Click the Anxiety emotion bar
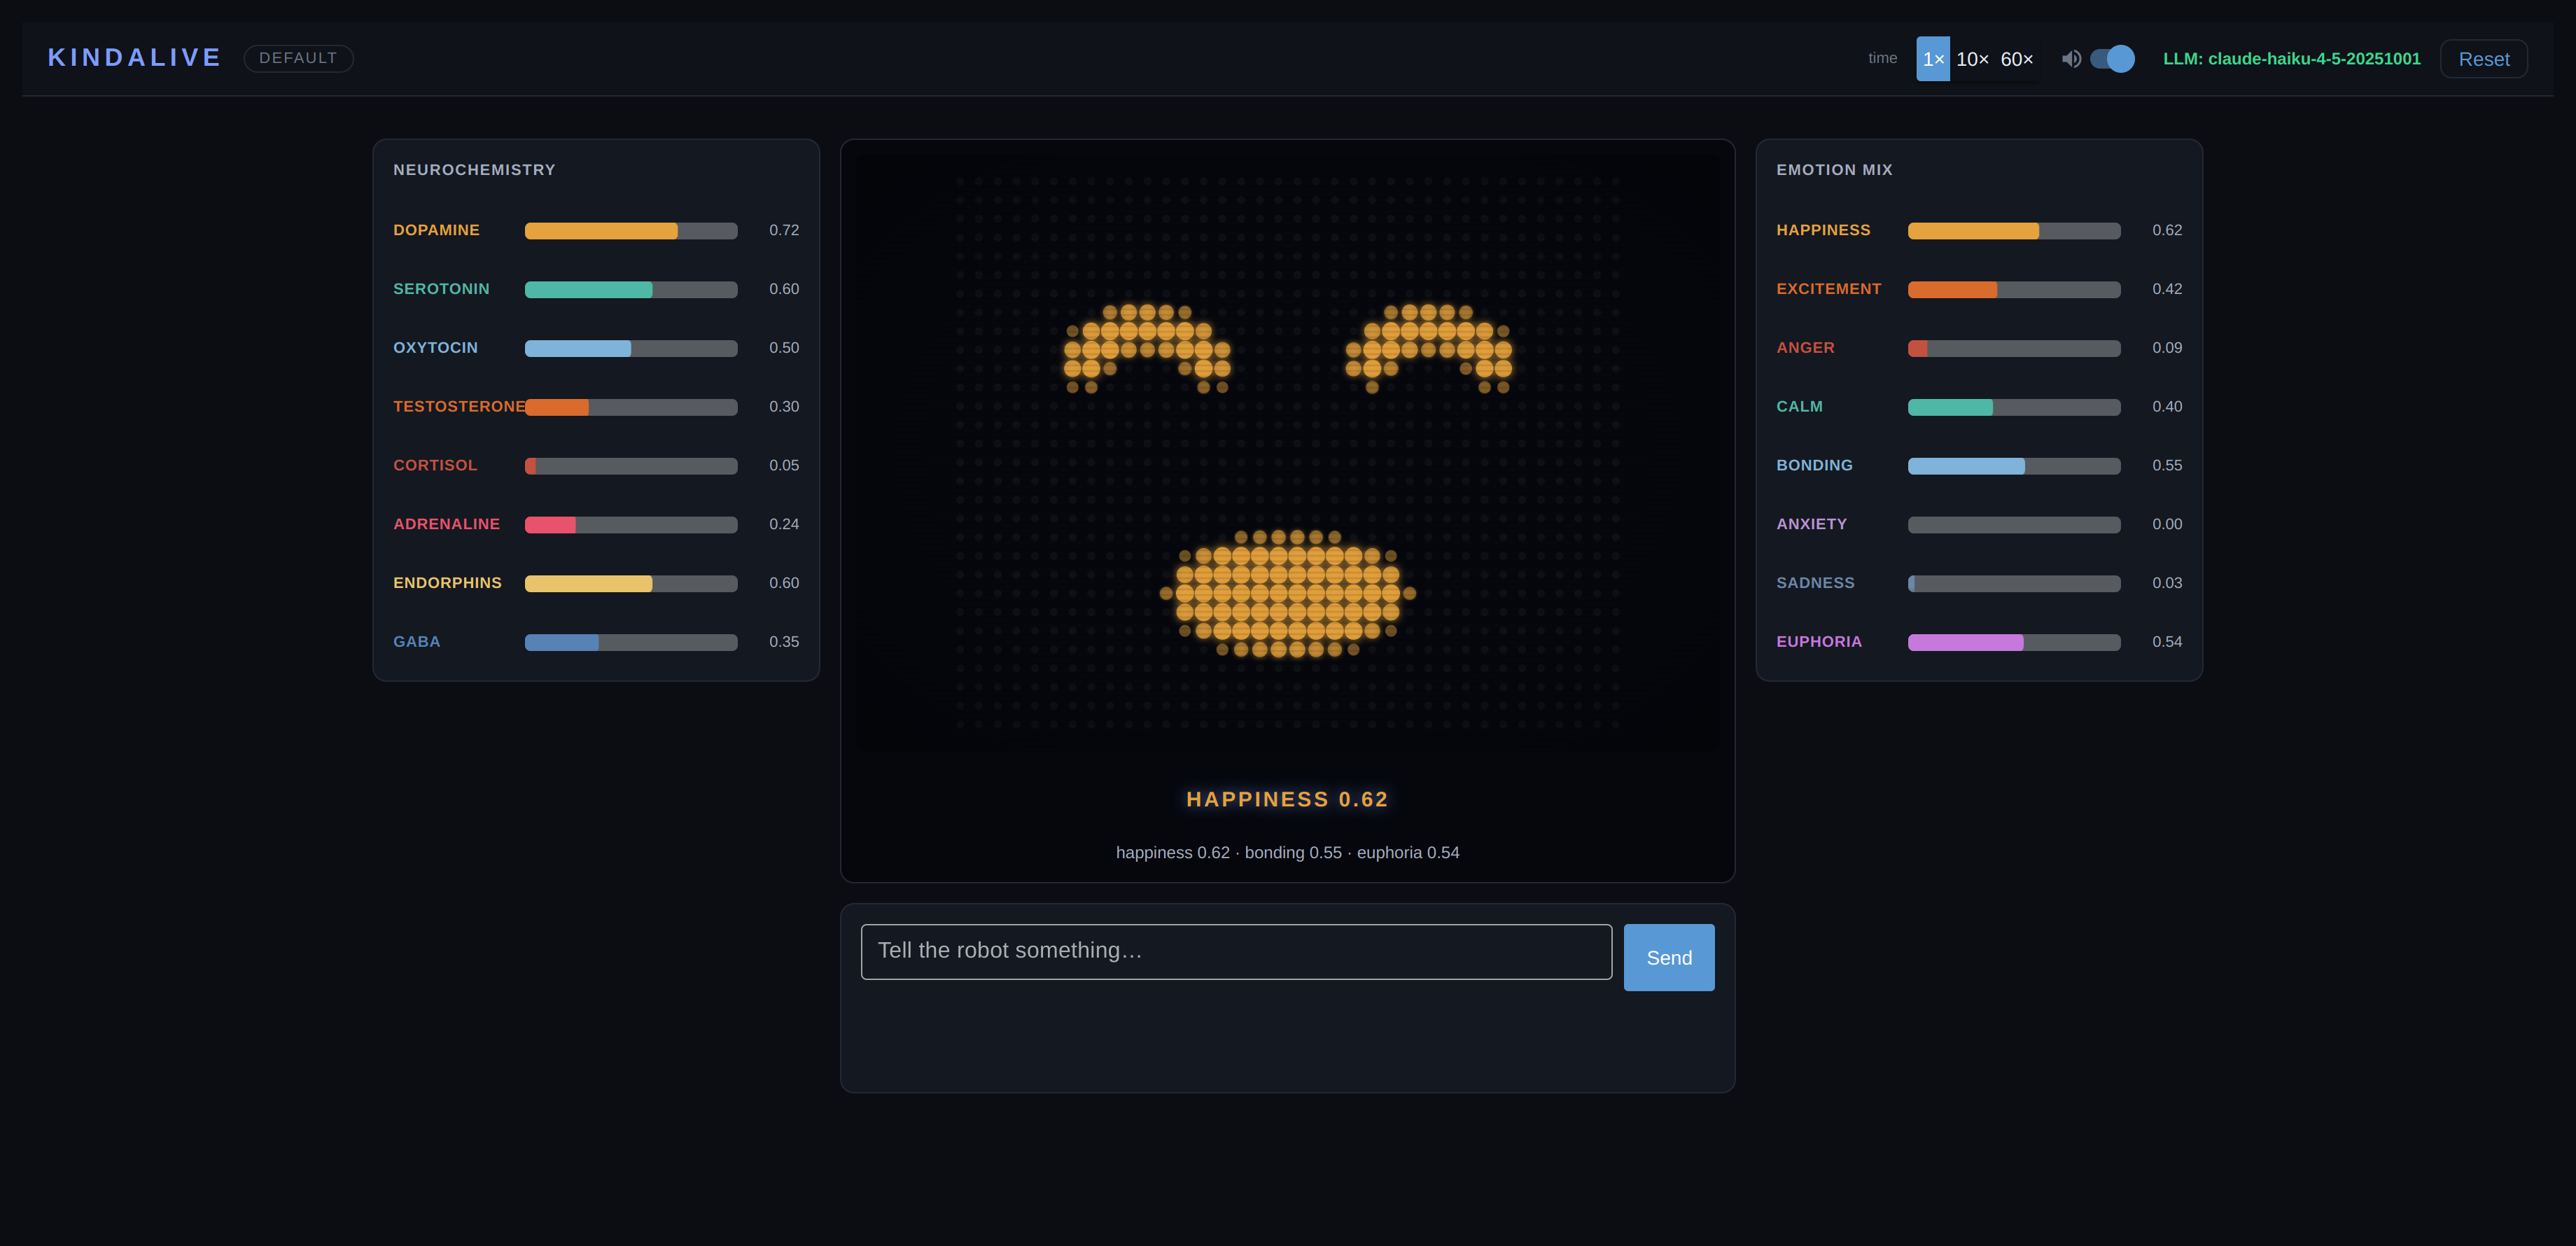The image size is (2576, 1246). (x=2014, y=525)
